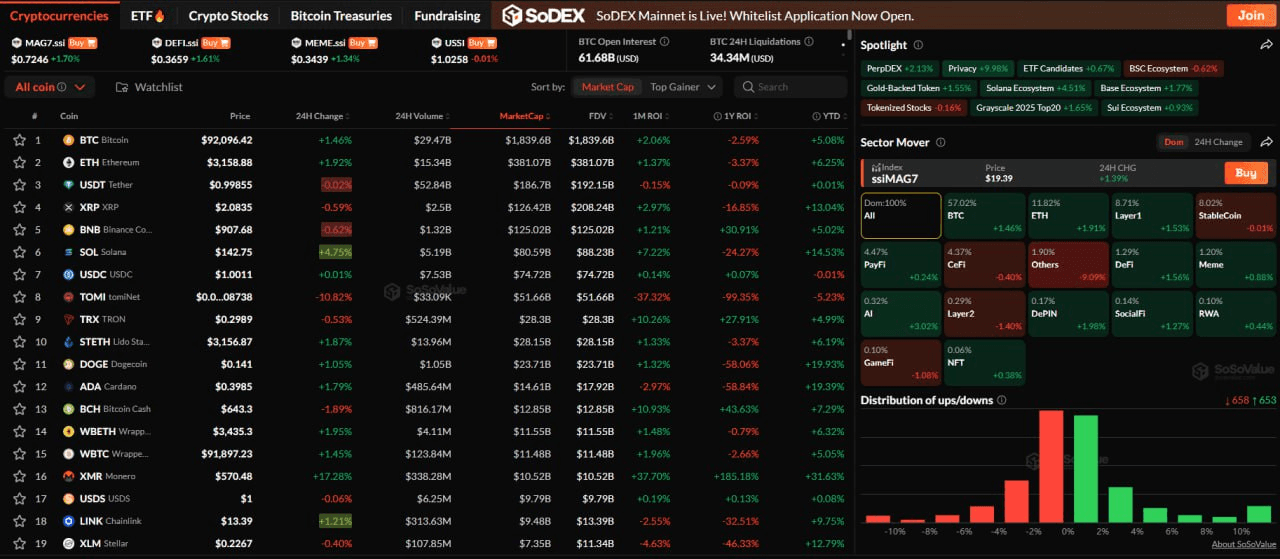The height and width of the screenshot is (559, 1280).
Task: Star Bitcoin to add to watchlist
Action: (x=19, y=140)
